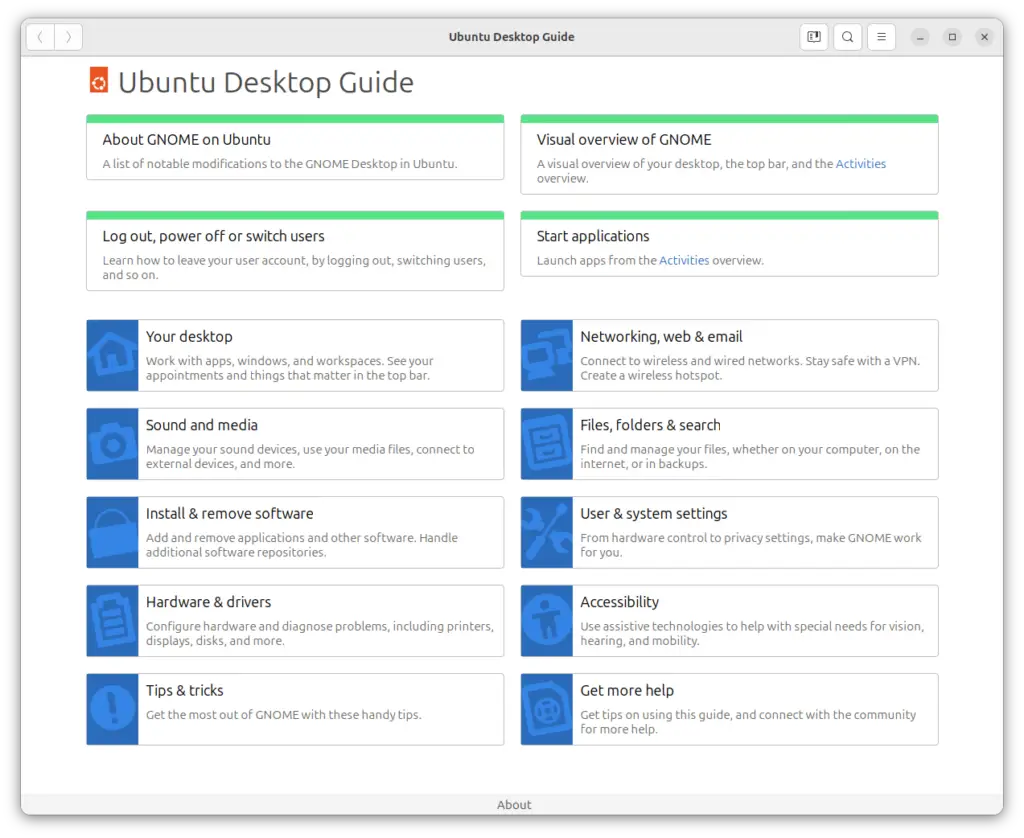Click the exclamation icon for Tips & tricks
The image size is (1024, 838).
[x=112, y=709]
